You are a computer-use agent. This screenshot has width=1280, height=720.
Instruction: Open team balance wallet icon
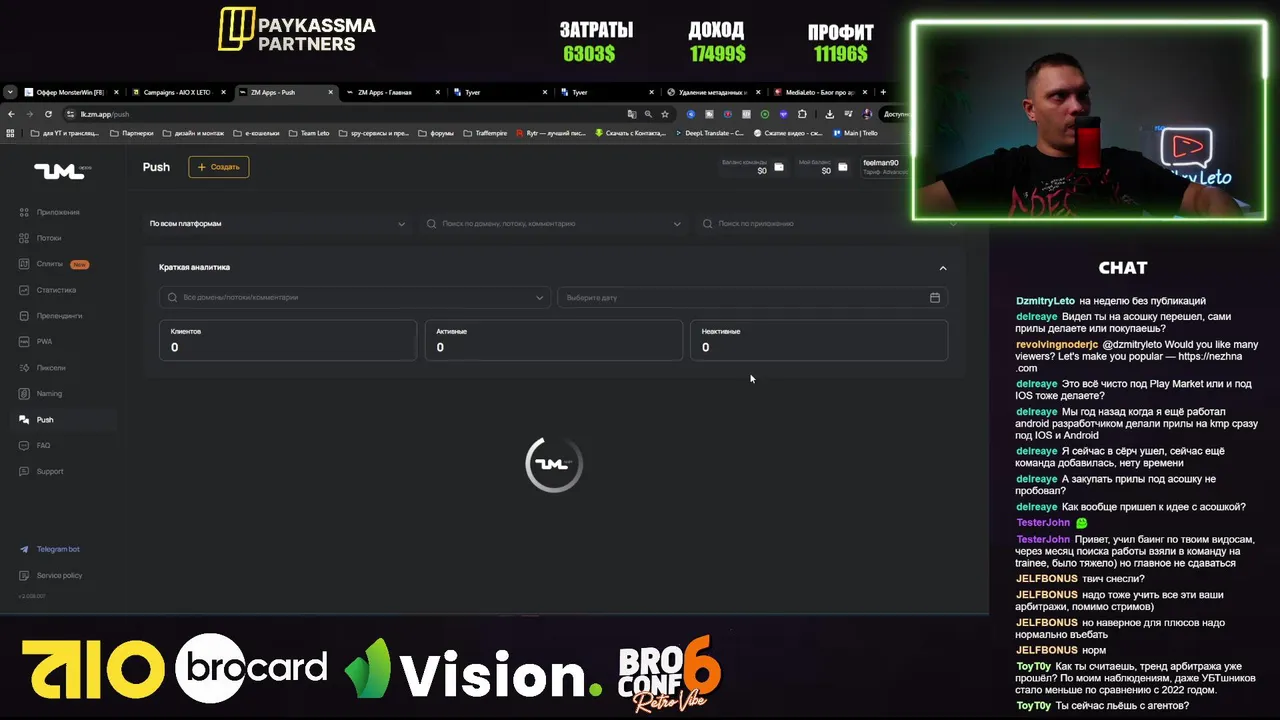coord(779,167)
